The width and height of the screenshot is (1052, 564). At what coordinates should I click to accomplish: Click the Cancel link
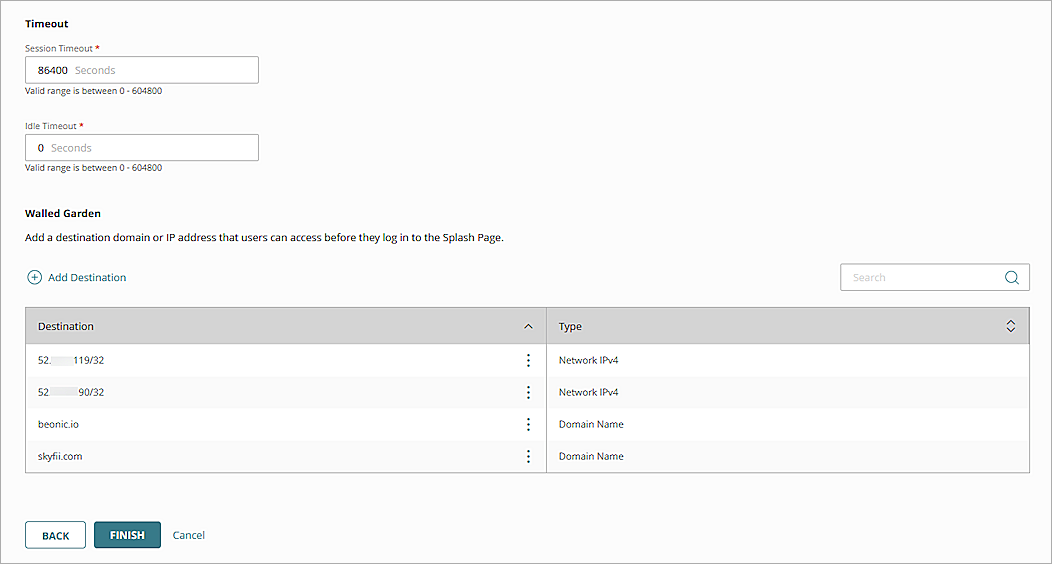point(189,535)
